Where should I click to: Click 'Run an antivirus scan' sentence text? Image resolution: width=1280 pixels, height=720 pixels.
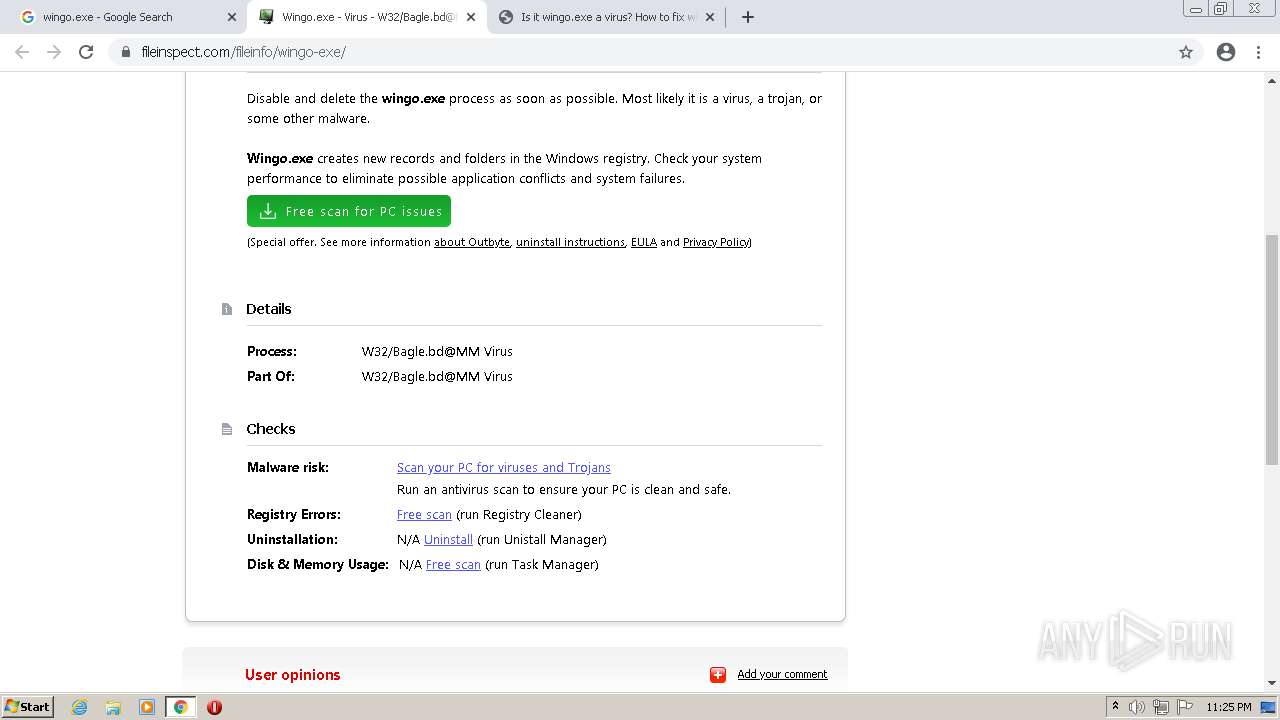564,490
